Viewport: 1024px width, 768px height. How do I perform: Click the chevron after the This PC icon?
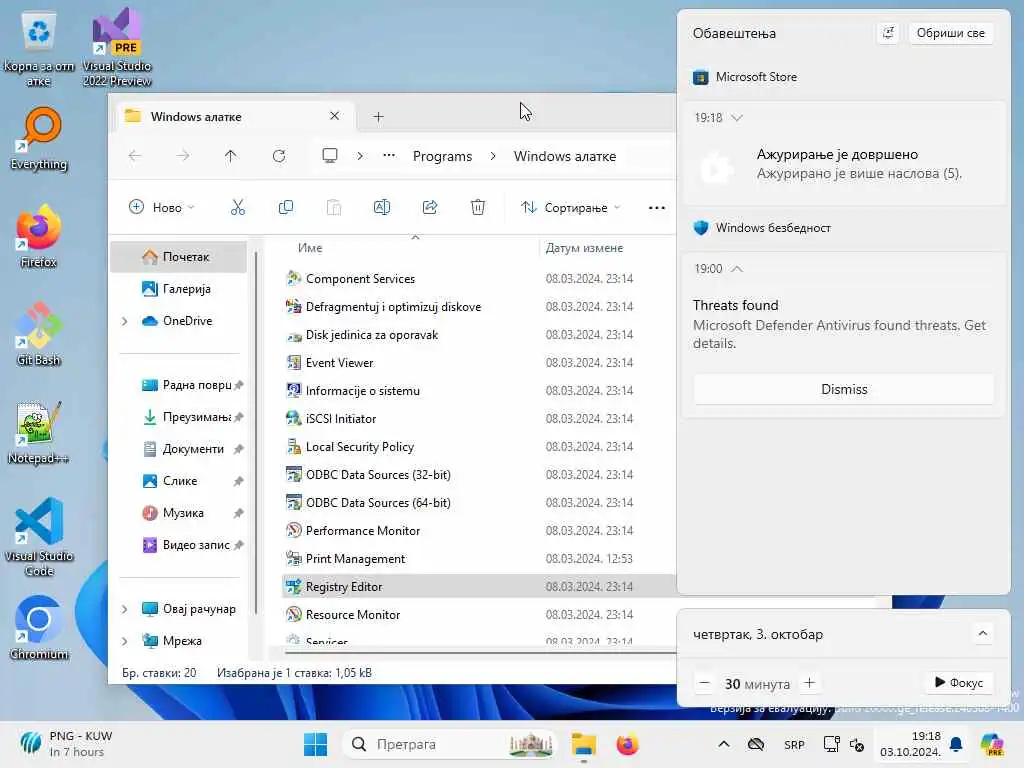pyautogui.click(x=360, y=156)
